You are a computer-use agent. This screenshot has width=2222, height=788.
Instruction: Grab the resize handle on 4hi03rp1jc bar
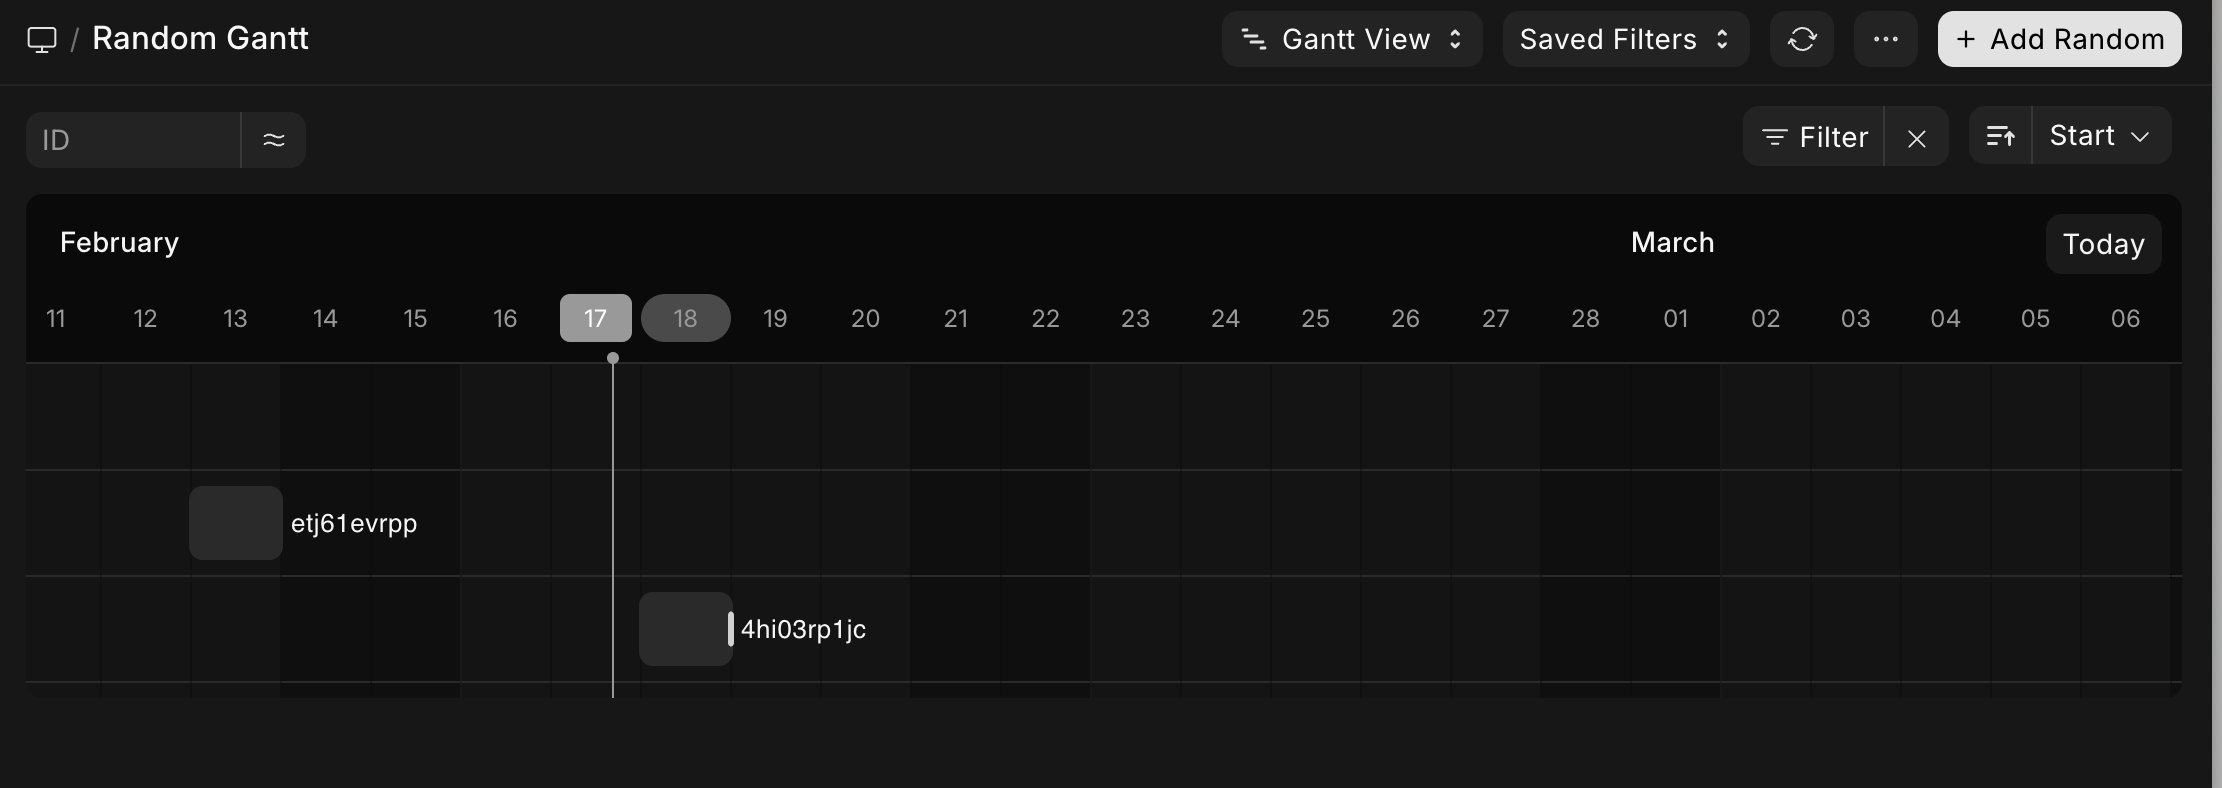(731, 629)
